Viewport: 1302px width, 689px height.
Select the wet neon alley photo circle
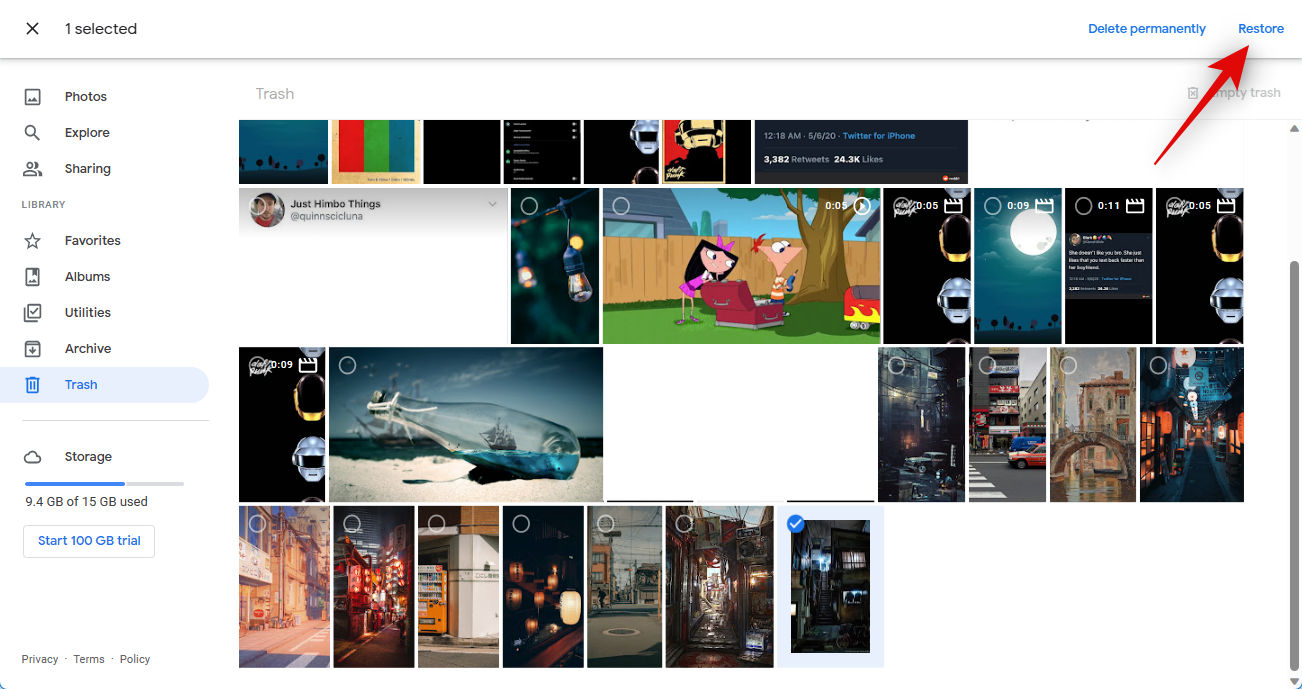coord(684,523)
